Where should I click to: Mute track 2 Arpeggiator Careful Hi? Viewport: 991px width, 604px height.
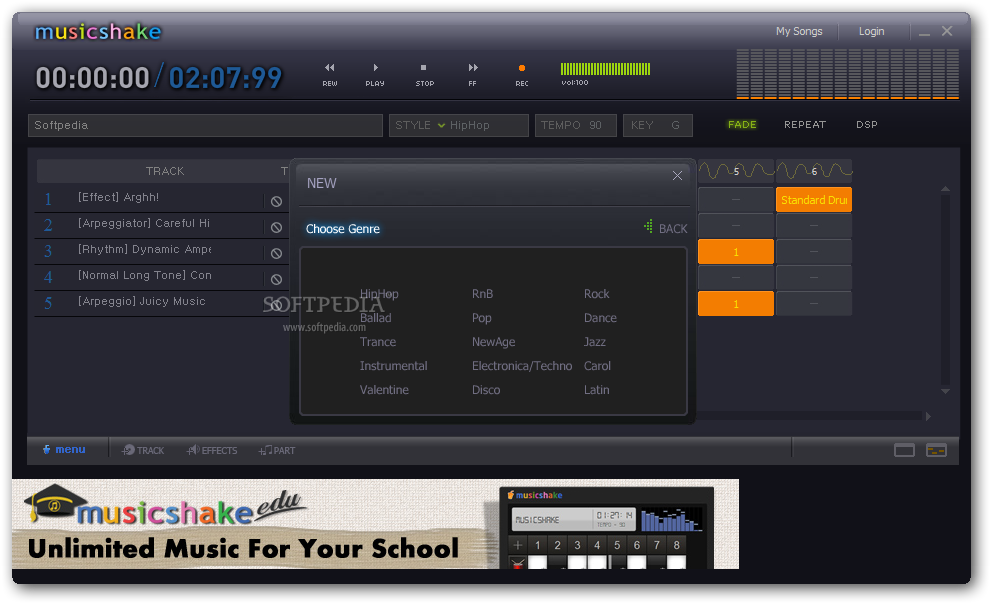276,227
